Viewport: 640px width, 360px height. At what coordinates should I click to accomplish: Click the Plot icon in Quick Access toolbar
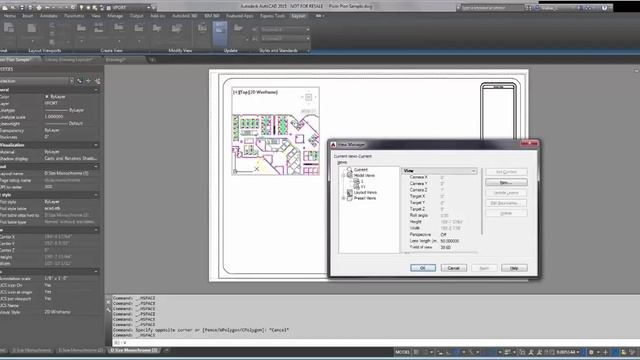[39, 7]
